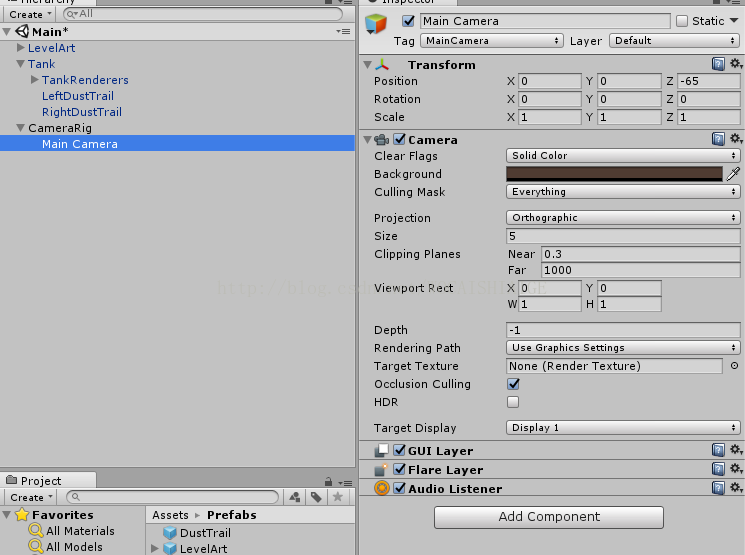
Task: Click the GameObject cube icon in Inspector
Action: click(376, 24)
